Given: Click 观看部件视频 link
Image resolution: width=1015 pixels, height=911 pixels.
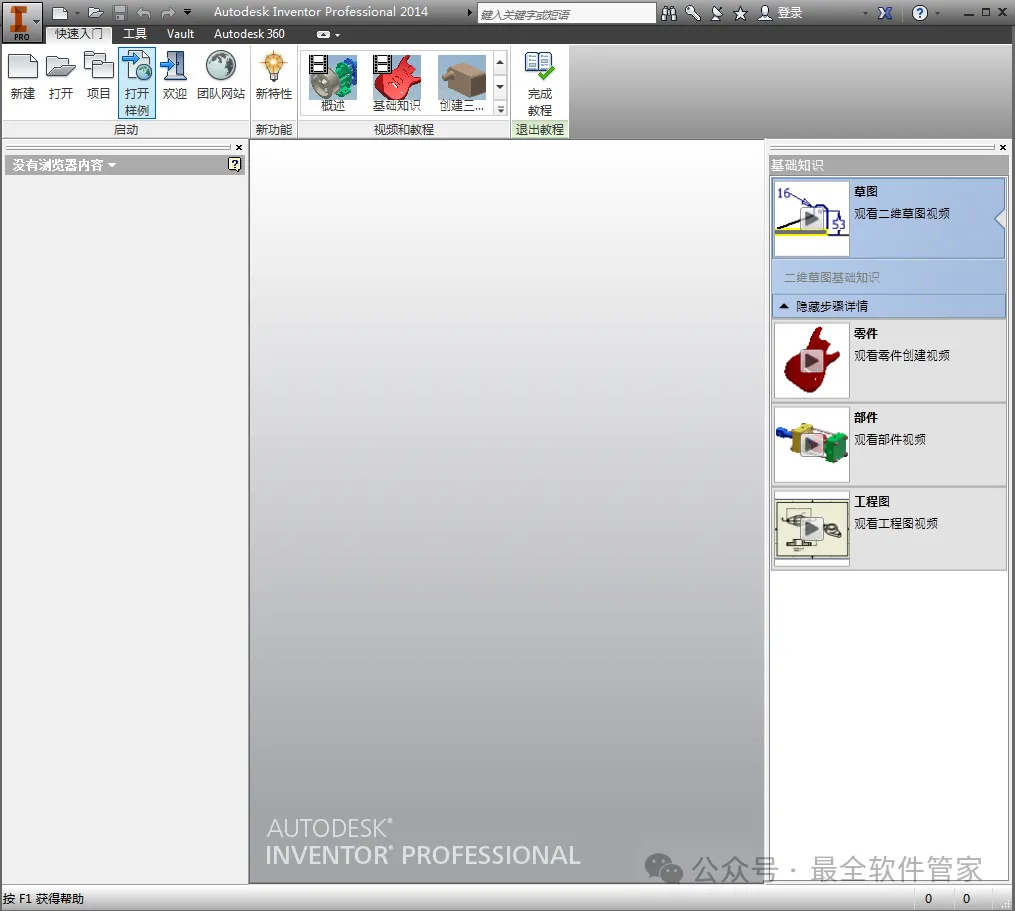Looking at the screenshot, I should 889,439.
